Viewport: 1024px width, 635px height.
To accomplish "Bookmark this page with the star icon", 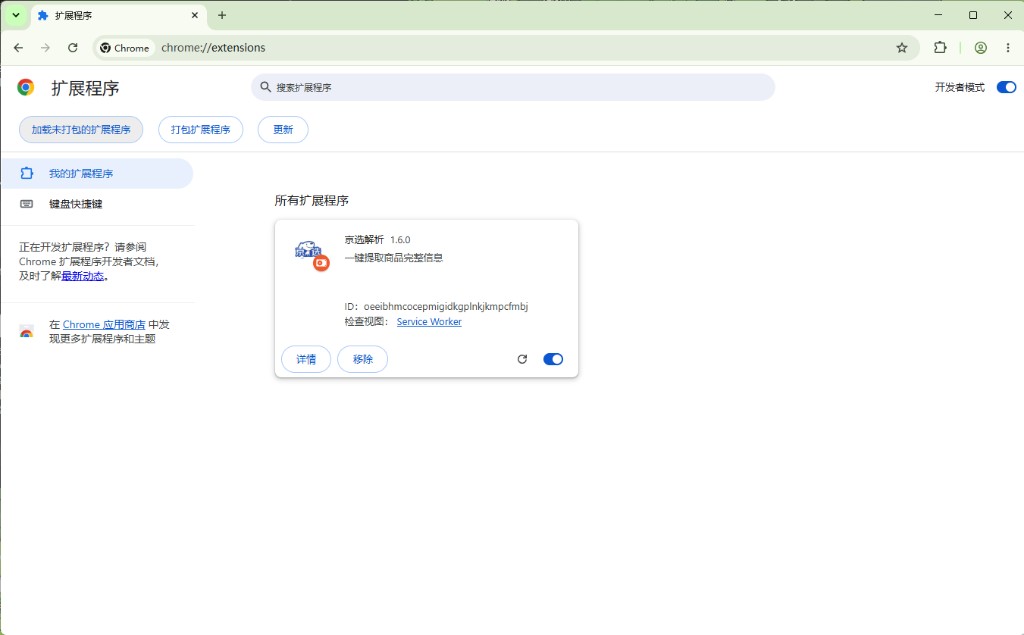I will [902, 48].
